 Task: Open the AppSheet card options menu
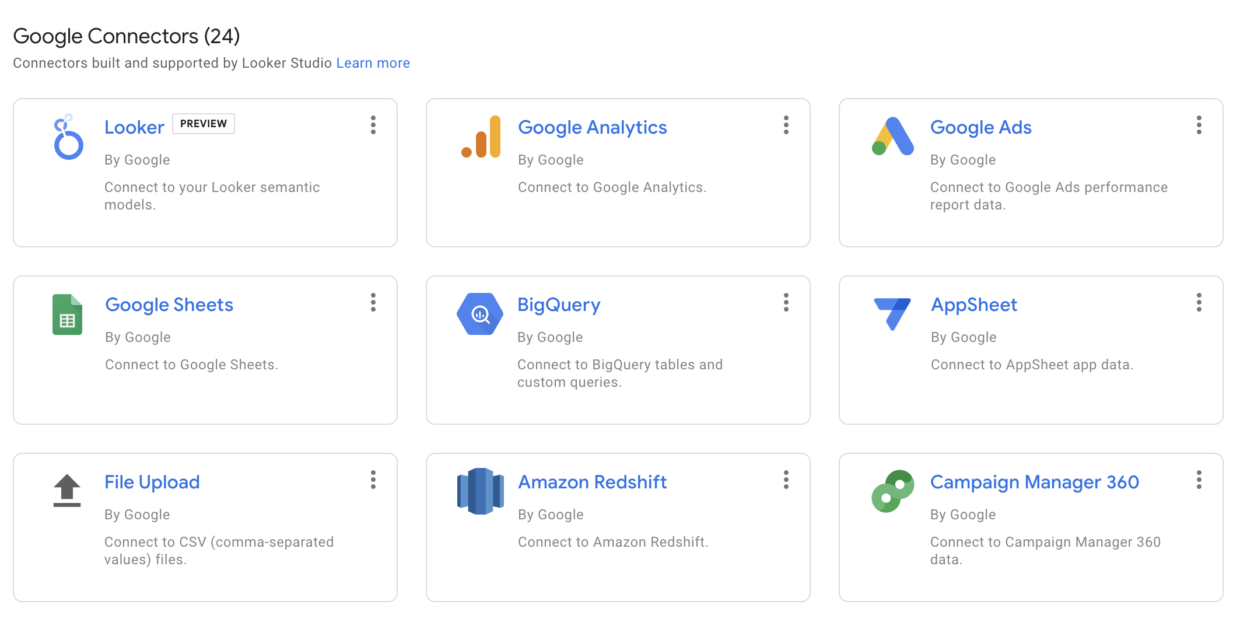1199,302
